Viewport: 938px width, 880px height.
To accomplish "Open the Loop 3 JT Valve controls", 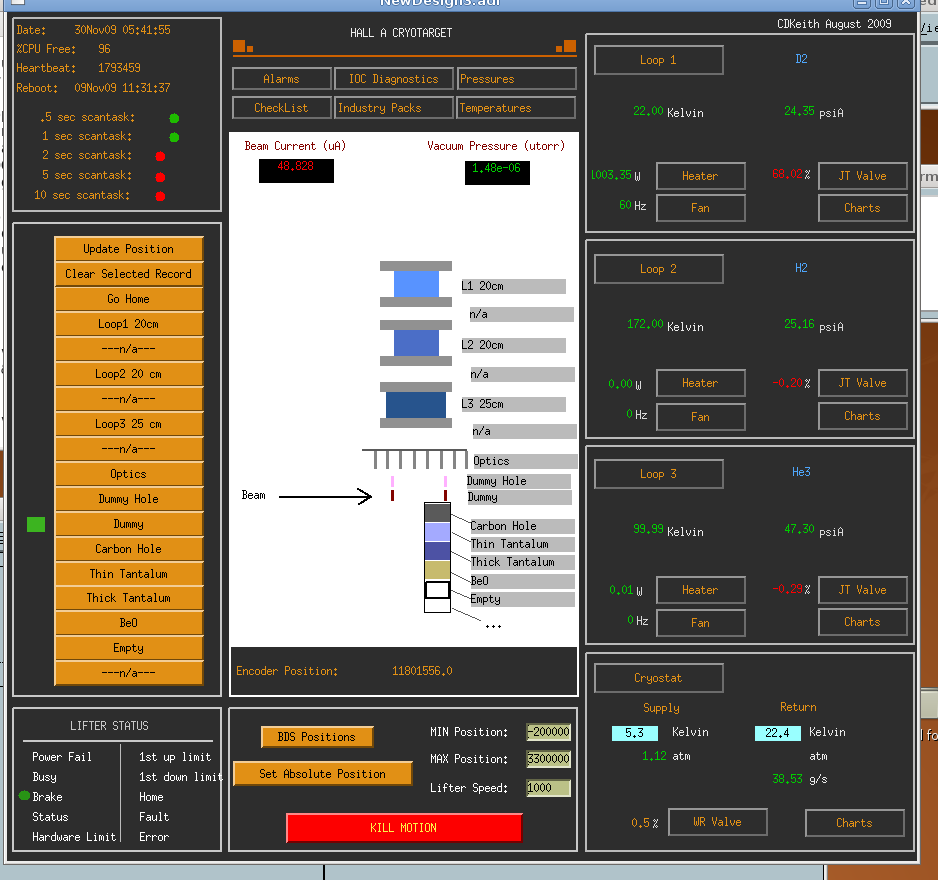I will coord(863,590).
